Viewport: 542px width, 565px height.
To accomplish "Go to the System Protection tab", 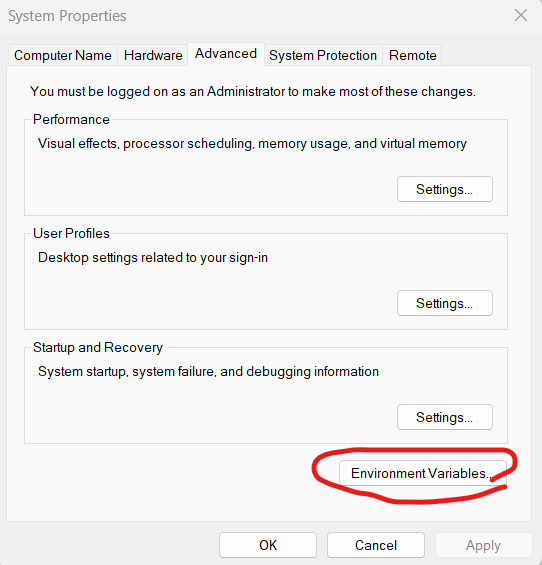I will [323, 55].
